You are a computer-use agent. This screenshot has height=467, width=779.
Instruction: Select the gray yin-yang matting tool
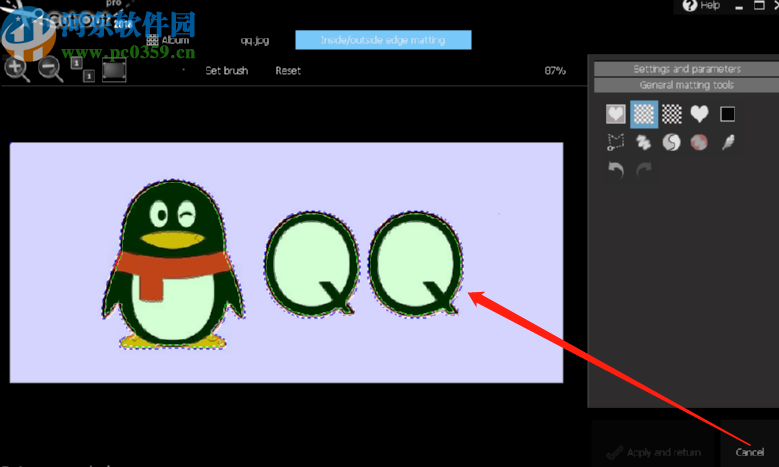pyautogui.click(x=672, y=142)
